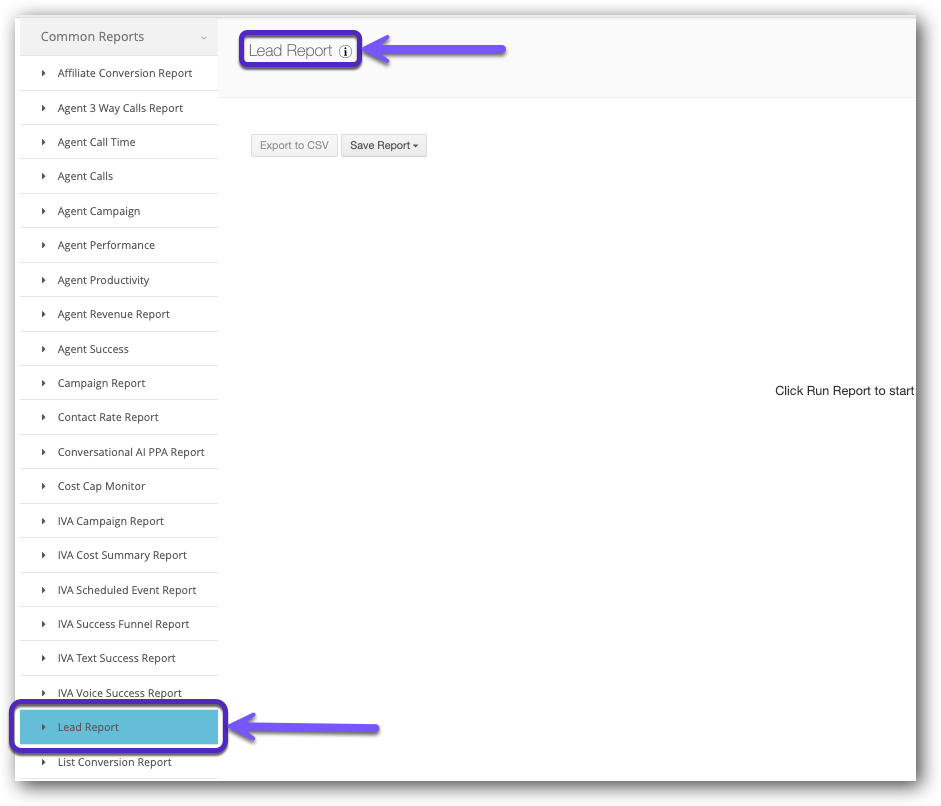Click the info icon beside Lead Report title

(345, 51)
